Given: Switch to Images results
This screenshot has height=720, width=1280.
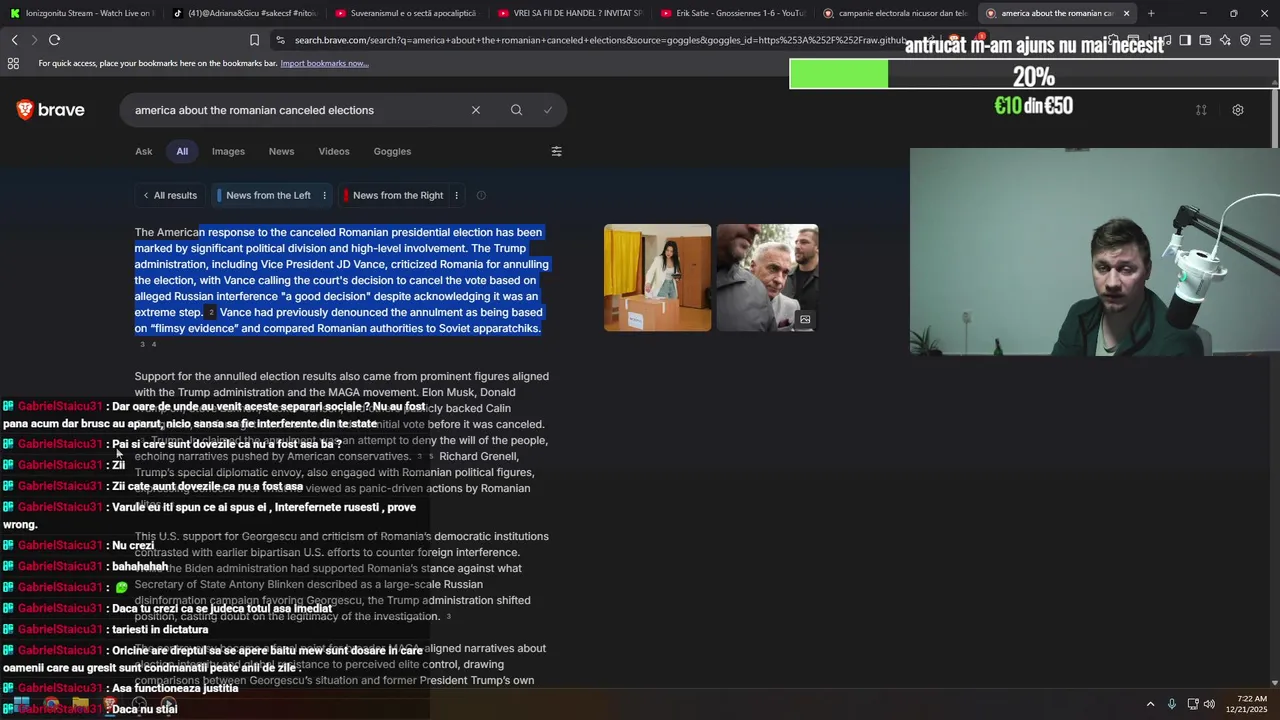Looking at the screenshot, I should tap(228, 151).
